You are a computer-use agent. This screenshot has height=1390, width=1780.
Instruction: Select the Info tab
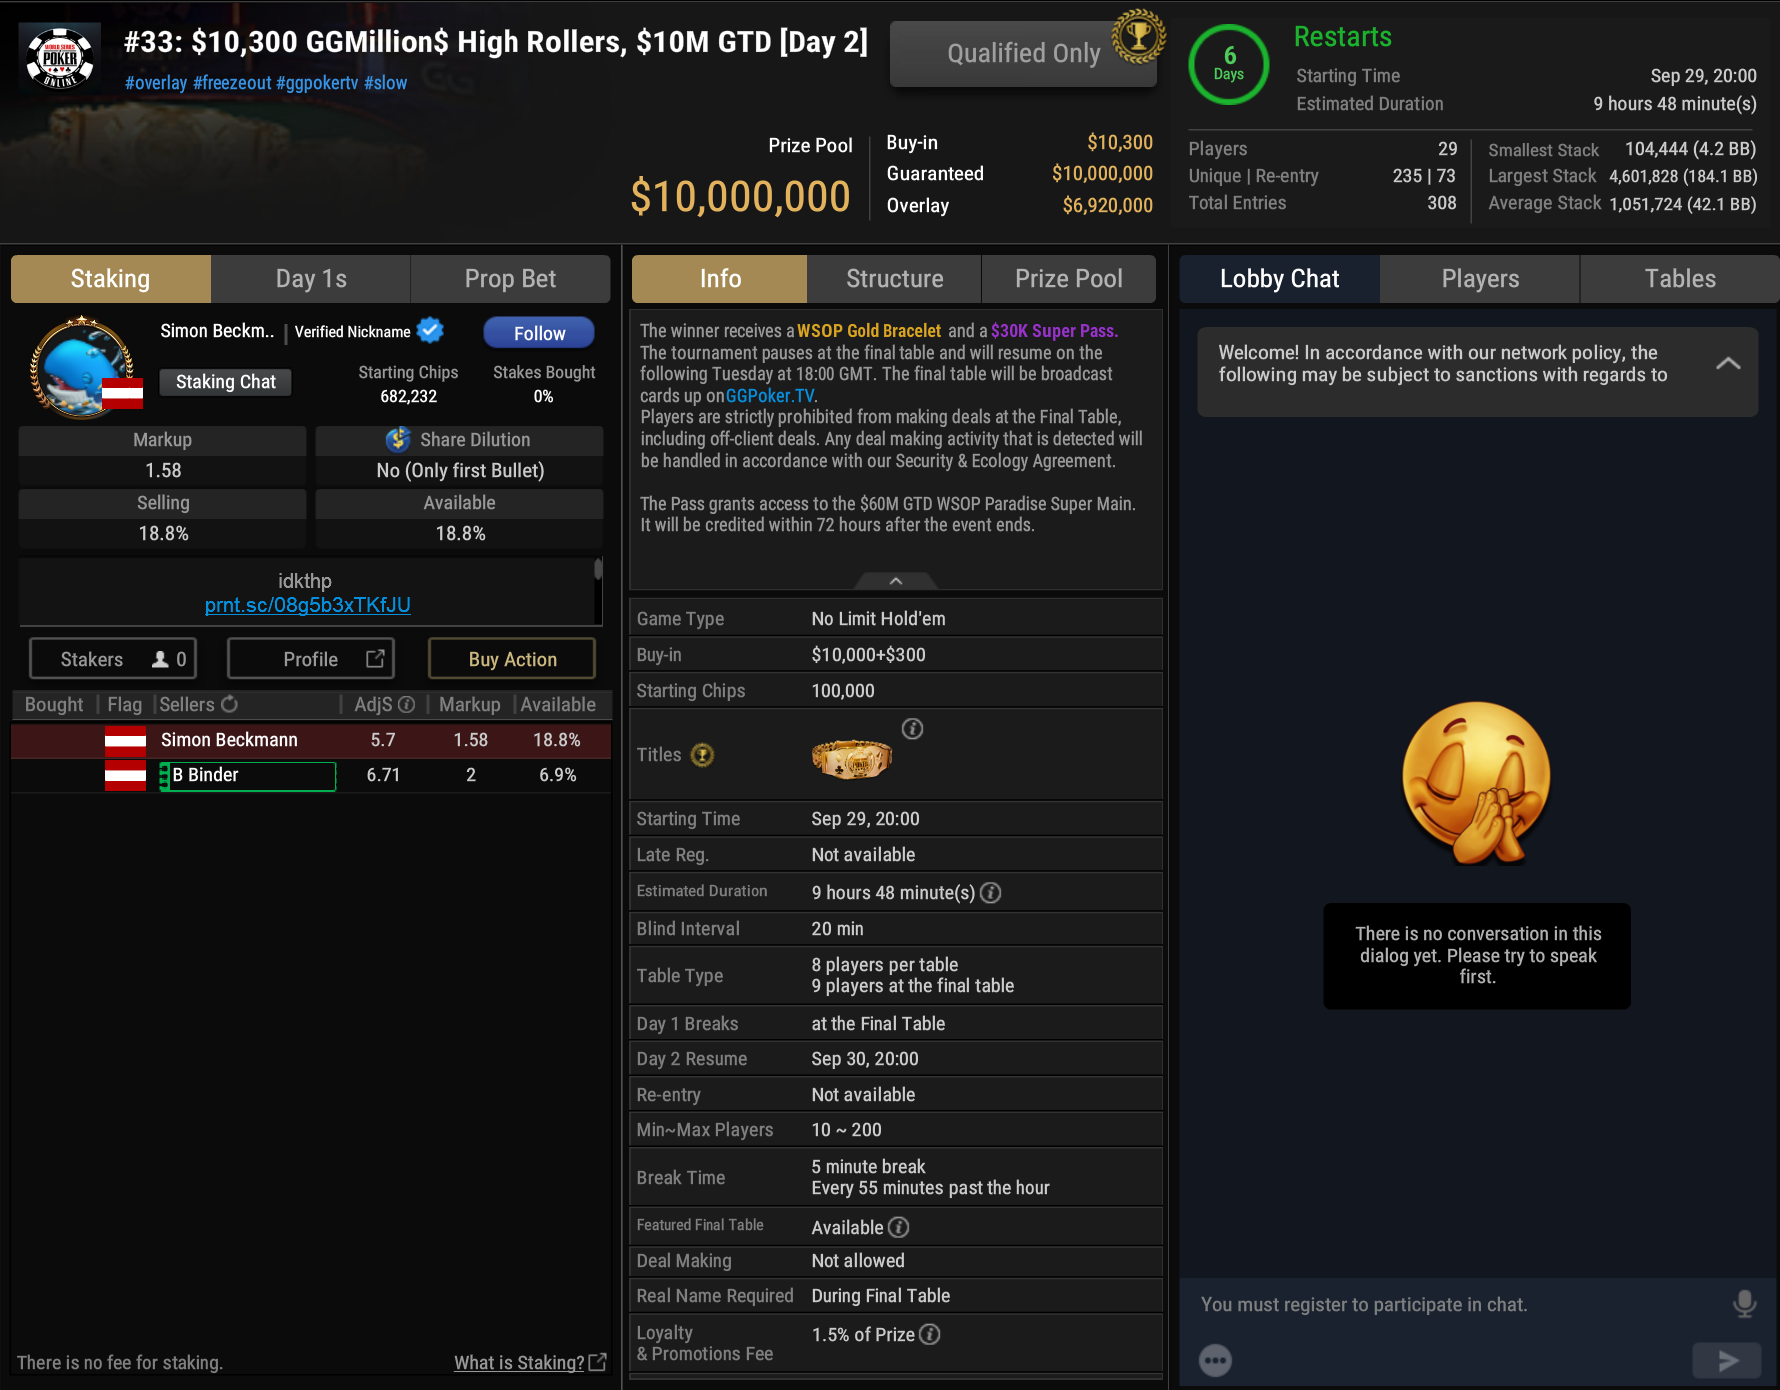coord(720,279)
